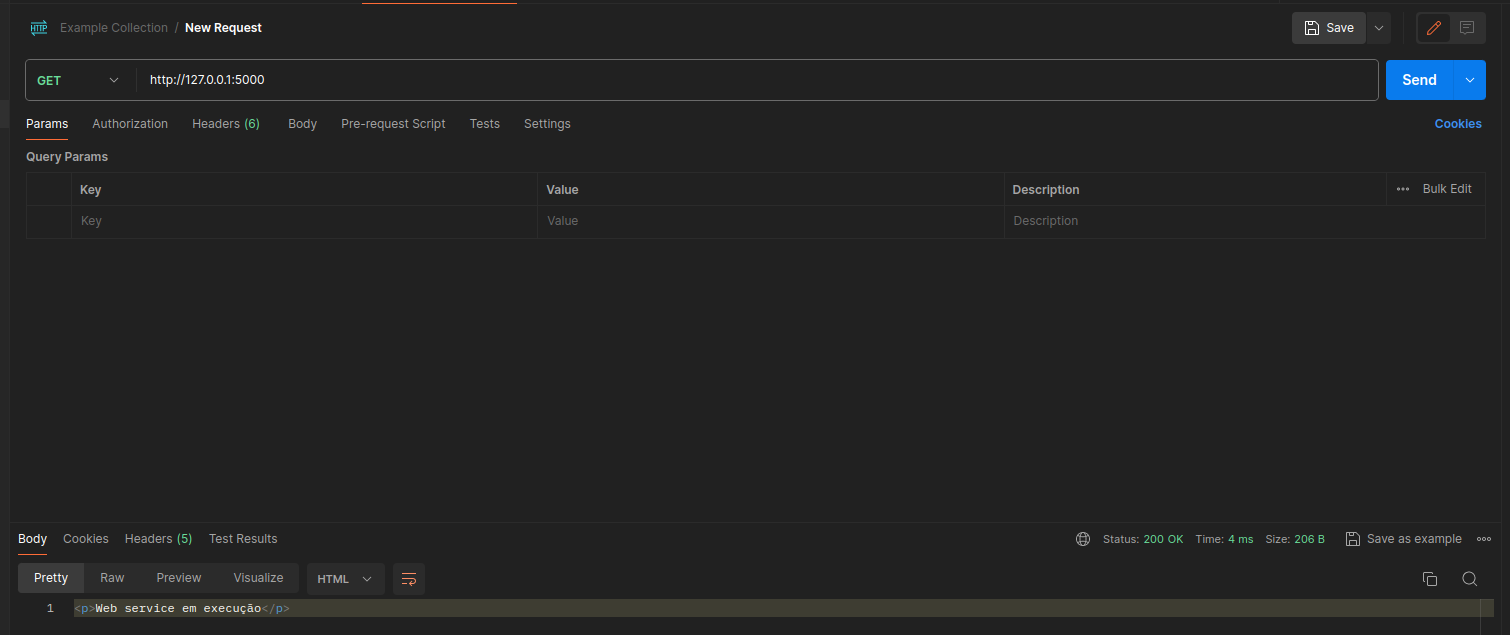This screenshot has width=1510, height=635.
Task: Open the Cookies link
Action: [1458, 124]
